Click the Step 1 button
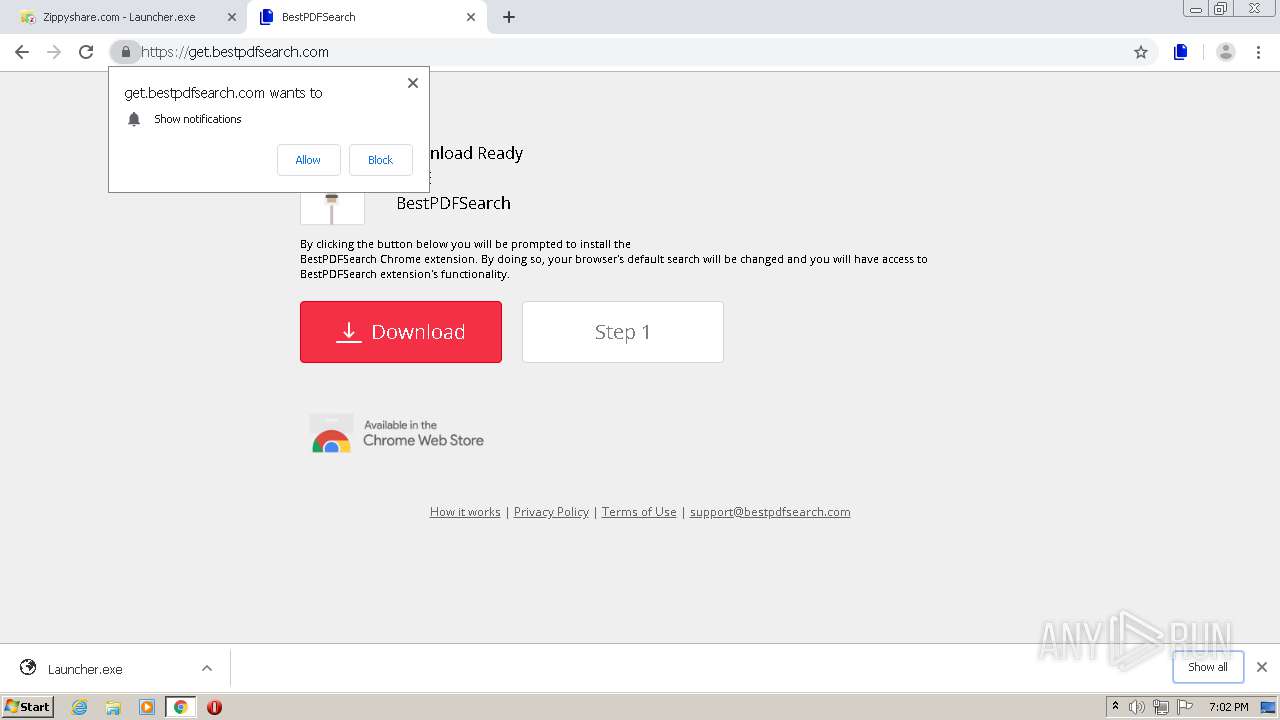The image size is (1280, 720). [x=623, y=332]
